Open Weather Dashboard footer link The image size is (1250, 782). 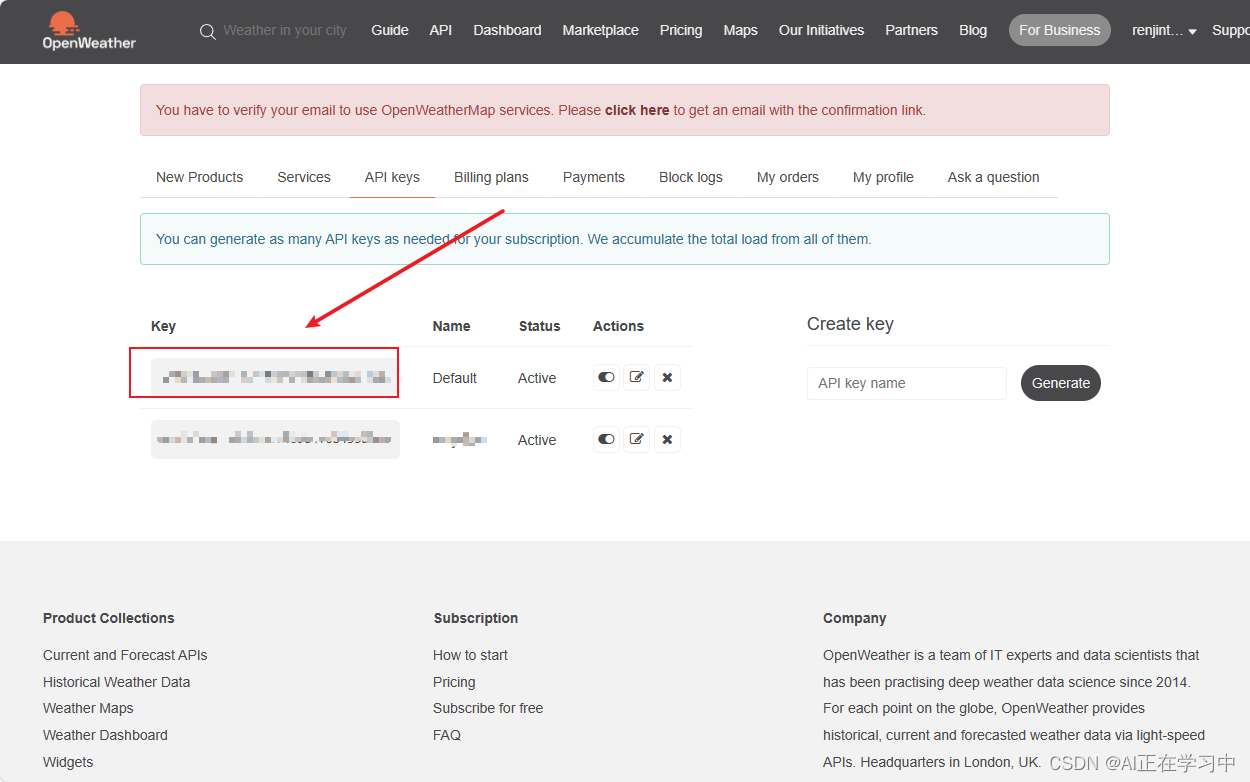[x=105, y=735]
